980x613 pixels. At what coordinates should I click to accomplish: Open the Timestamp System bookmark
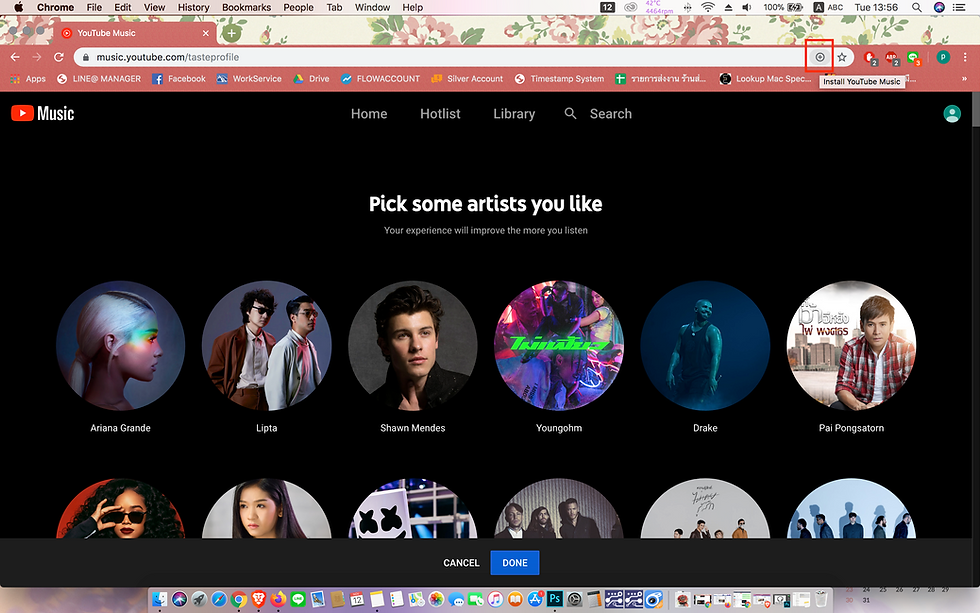click(x=559, y=79)
